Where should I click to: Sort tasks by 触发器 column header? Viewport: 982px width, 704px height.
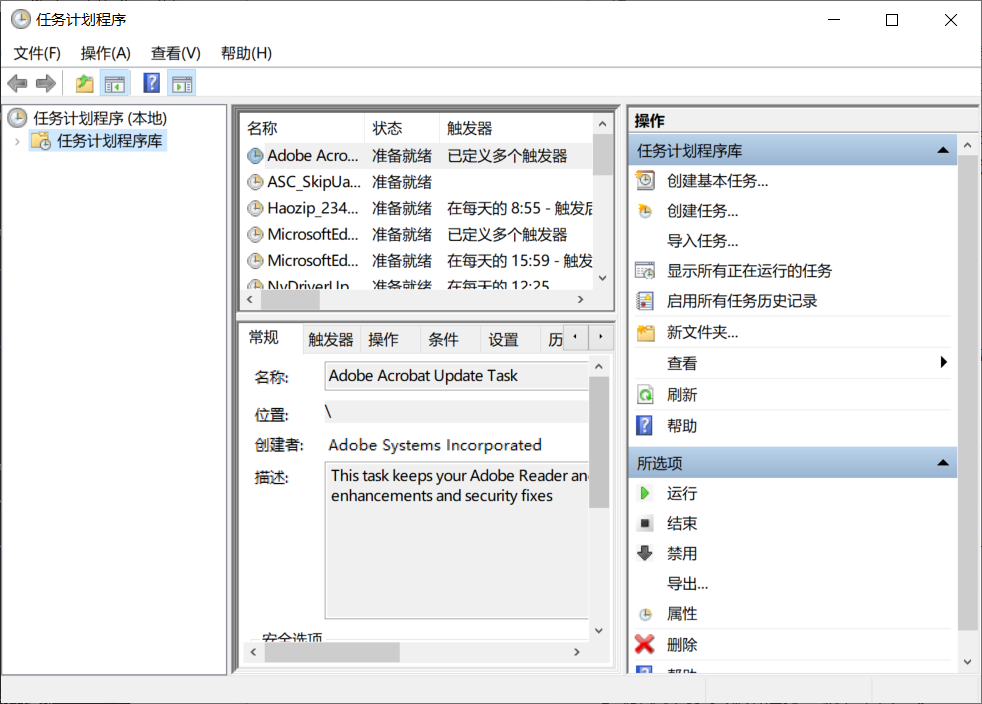[517, 128]
